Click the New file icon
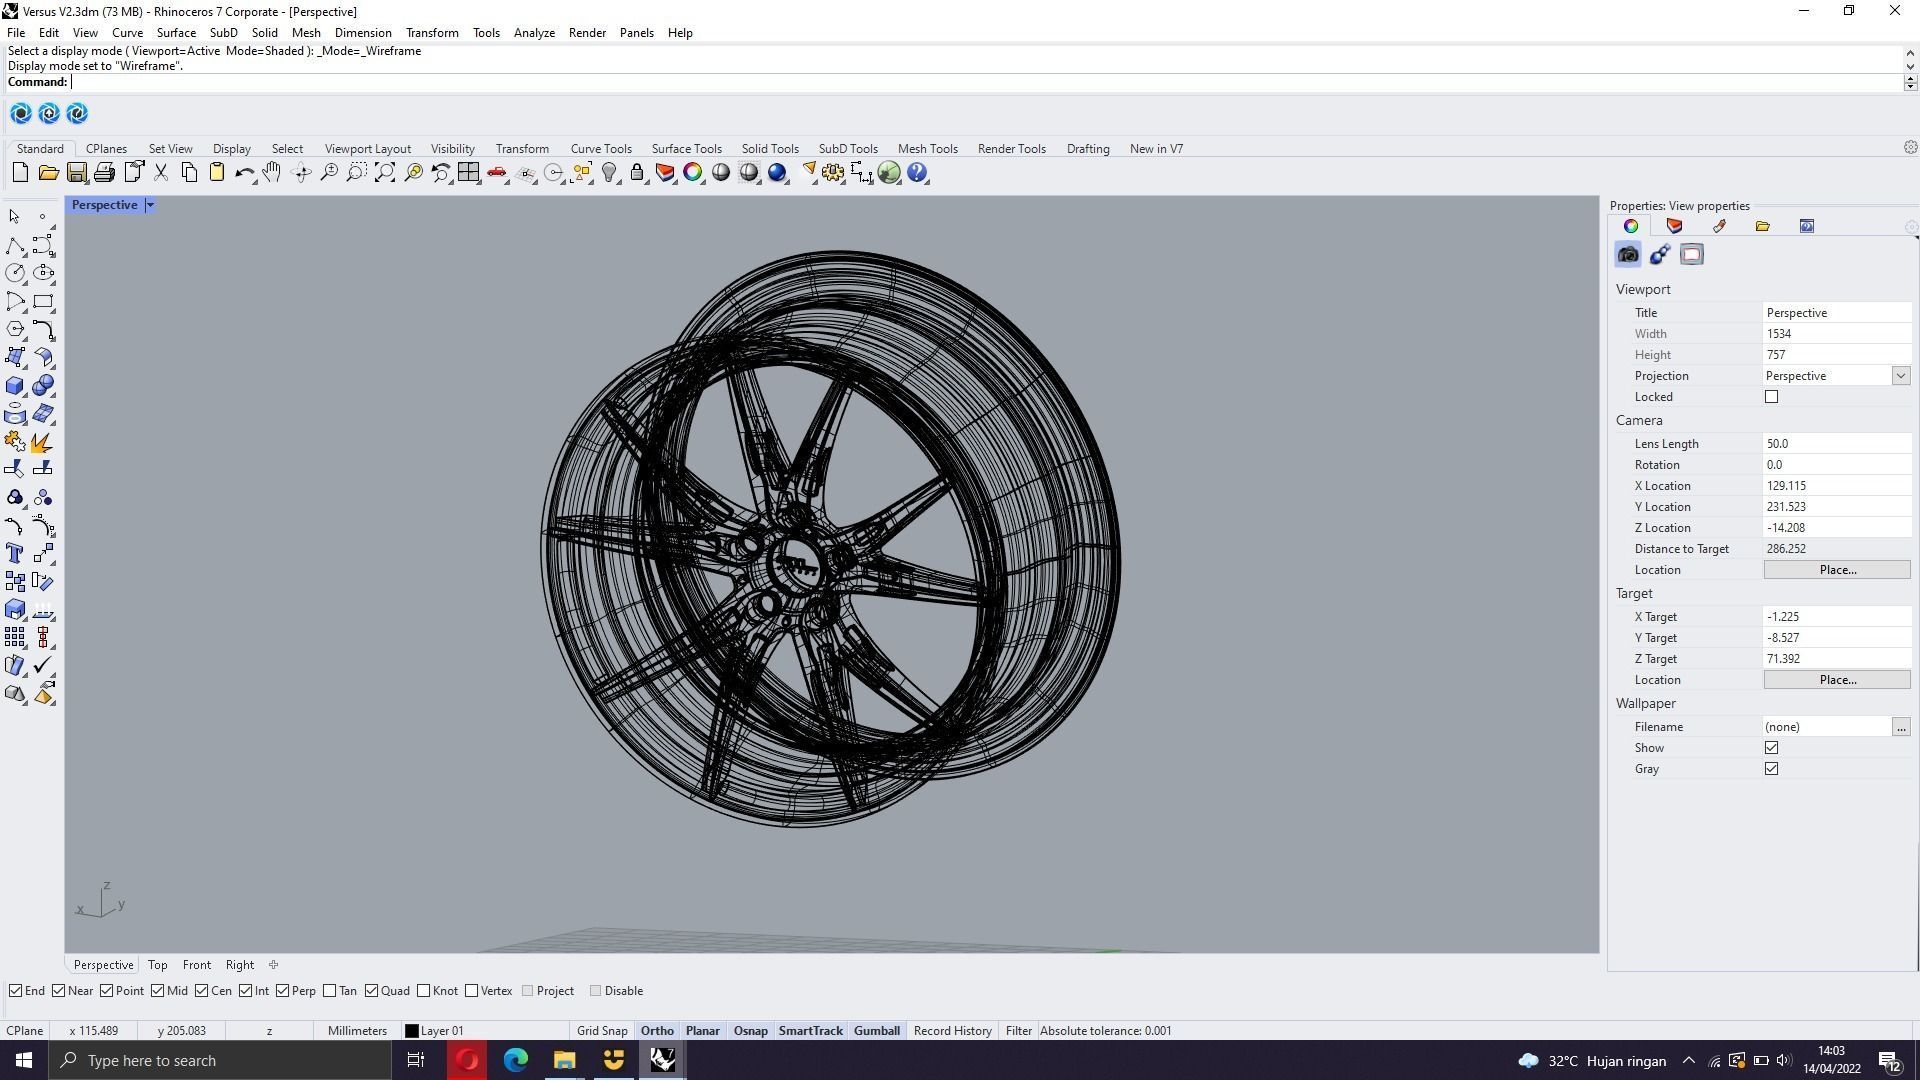1920x1080 pixels. coord(20,173)
